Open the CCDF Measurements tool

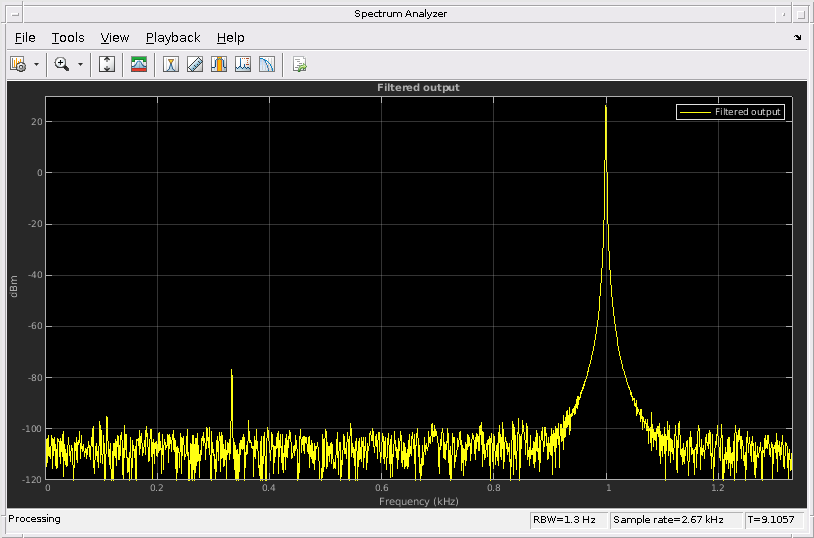(267, 64)
